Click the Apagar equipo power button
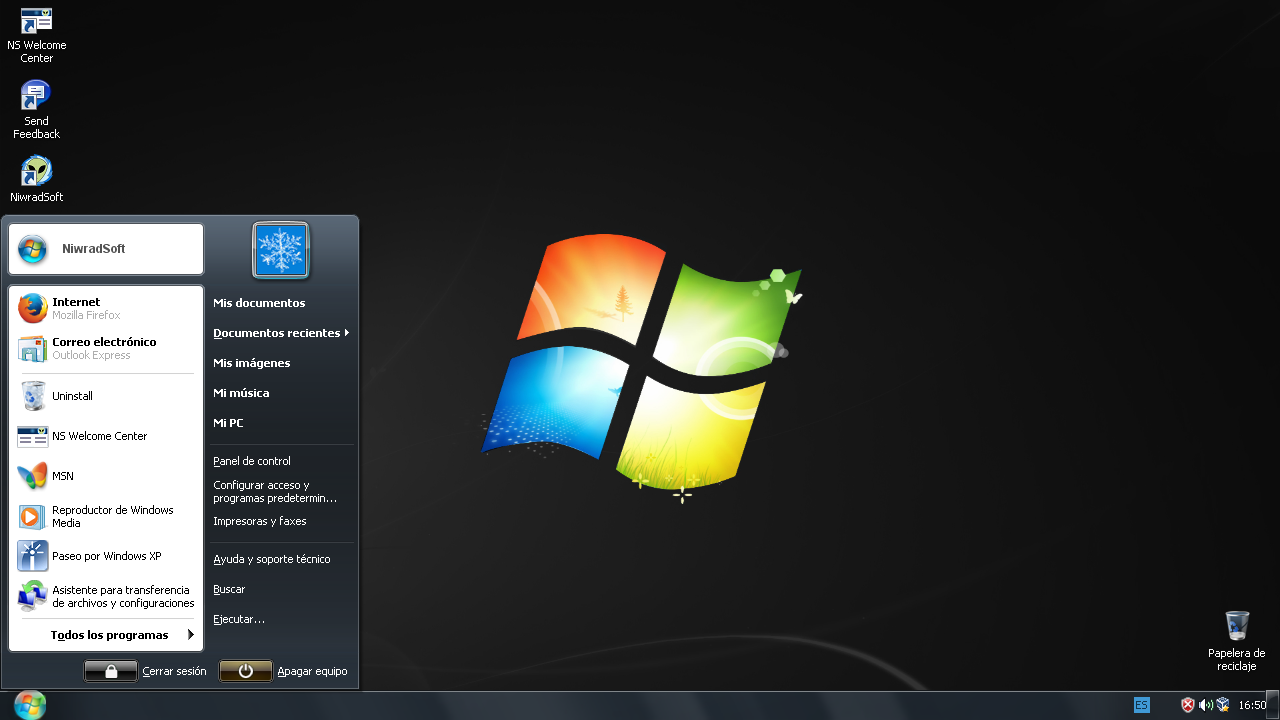1280x720 pixels. (284, 671)
